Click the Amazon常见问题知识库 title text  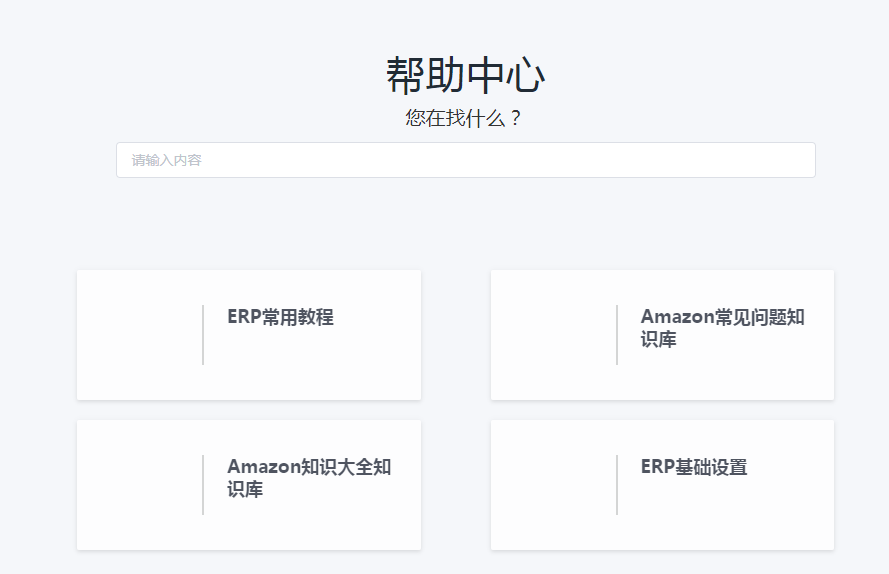coord(722,328)
